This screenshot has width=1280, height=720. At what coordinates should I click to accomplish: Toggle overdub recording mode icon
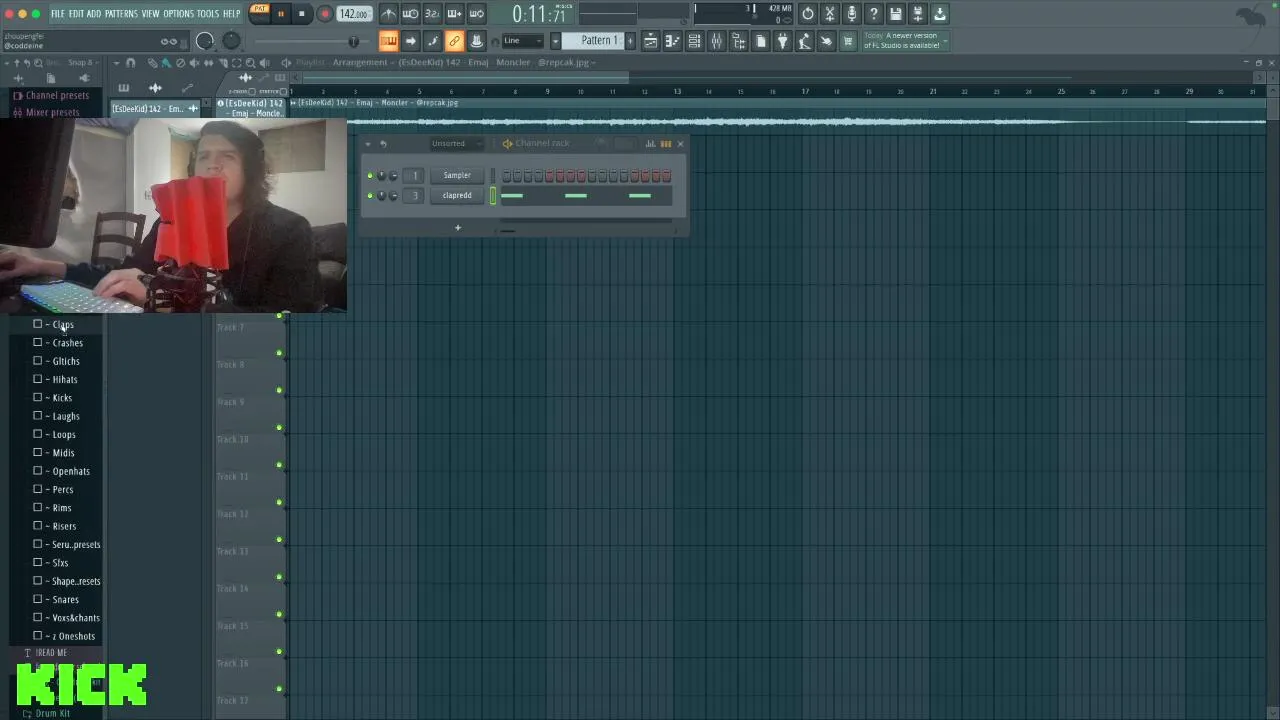click(454, 14)
